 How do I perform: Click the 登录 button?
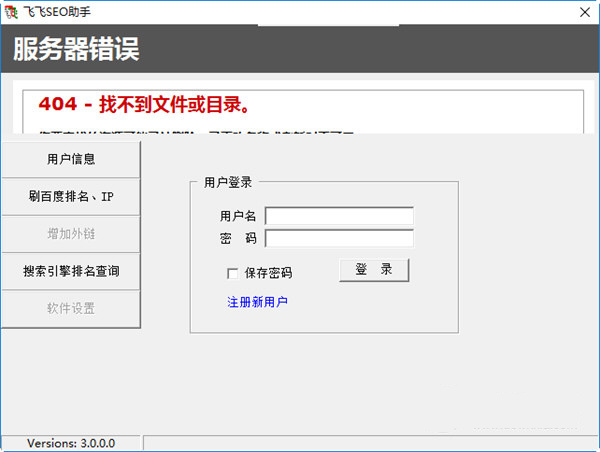(374, 270)
